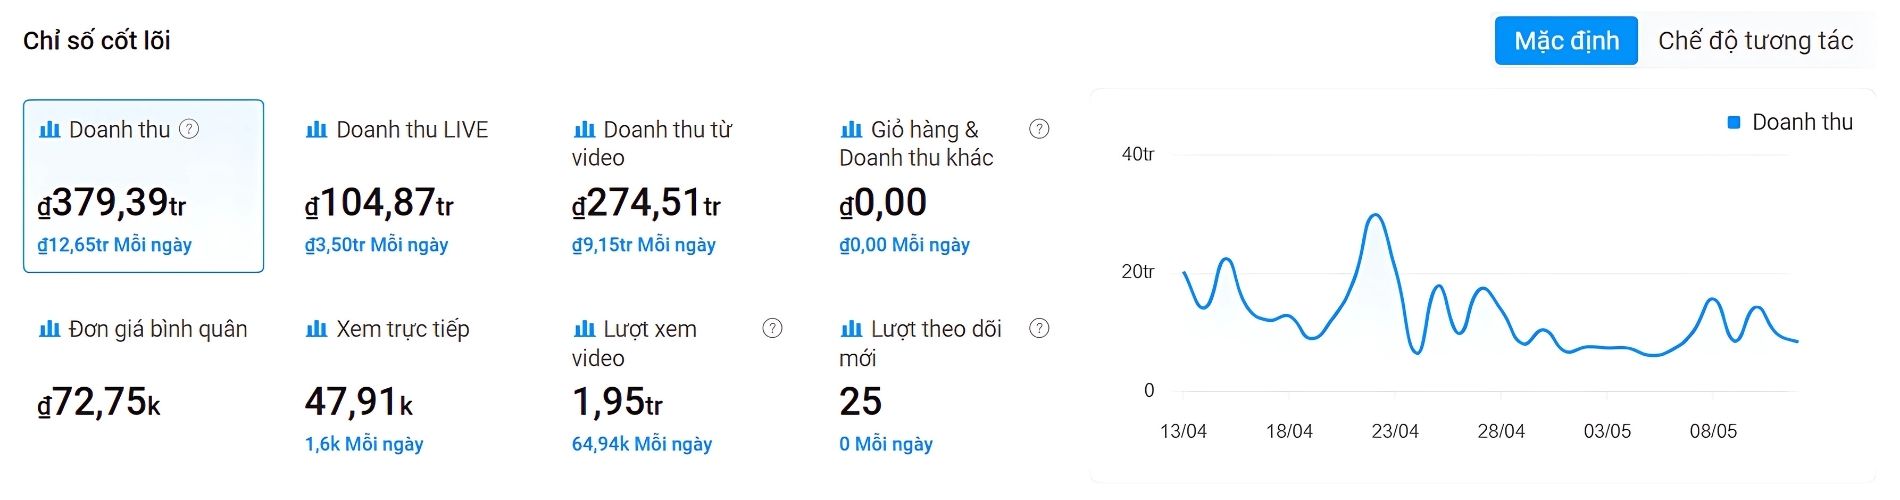Viewport: 1900px width, 500px height.
Task: Toggle the Doanh thu legend series
Action: click(x=1790, y=122)
